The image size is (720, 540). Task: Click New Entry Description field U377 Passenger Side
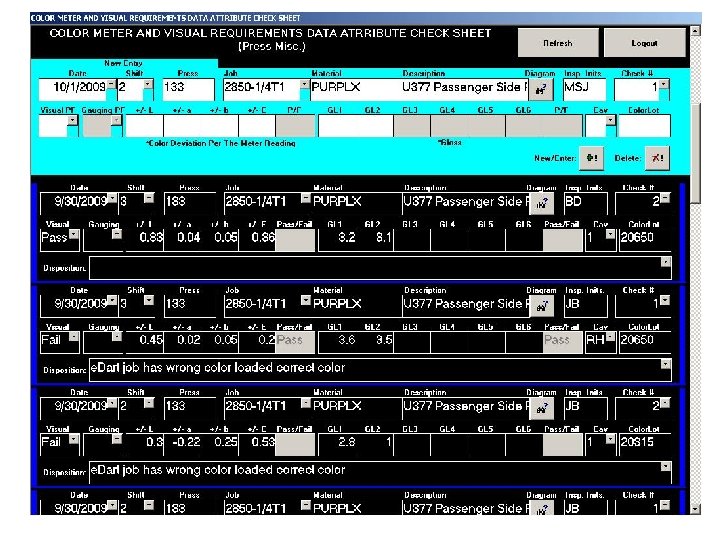(465, 90)
